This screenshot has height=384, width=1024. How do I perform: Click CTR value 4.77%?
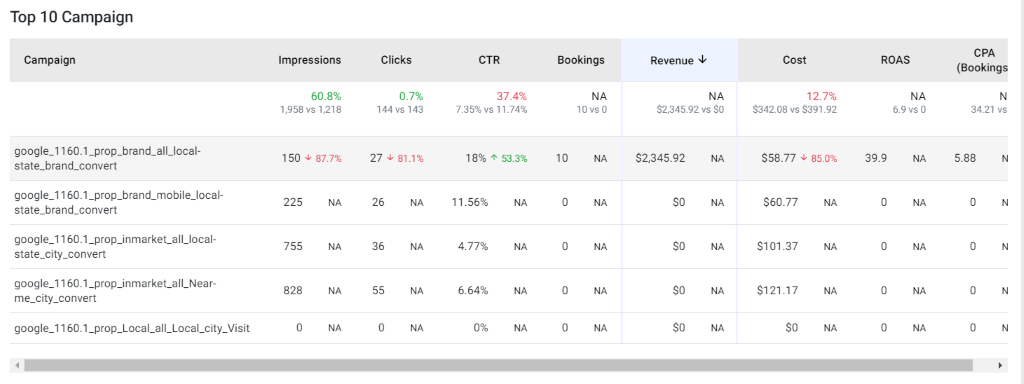click(x=473, y=247)
